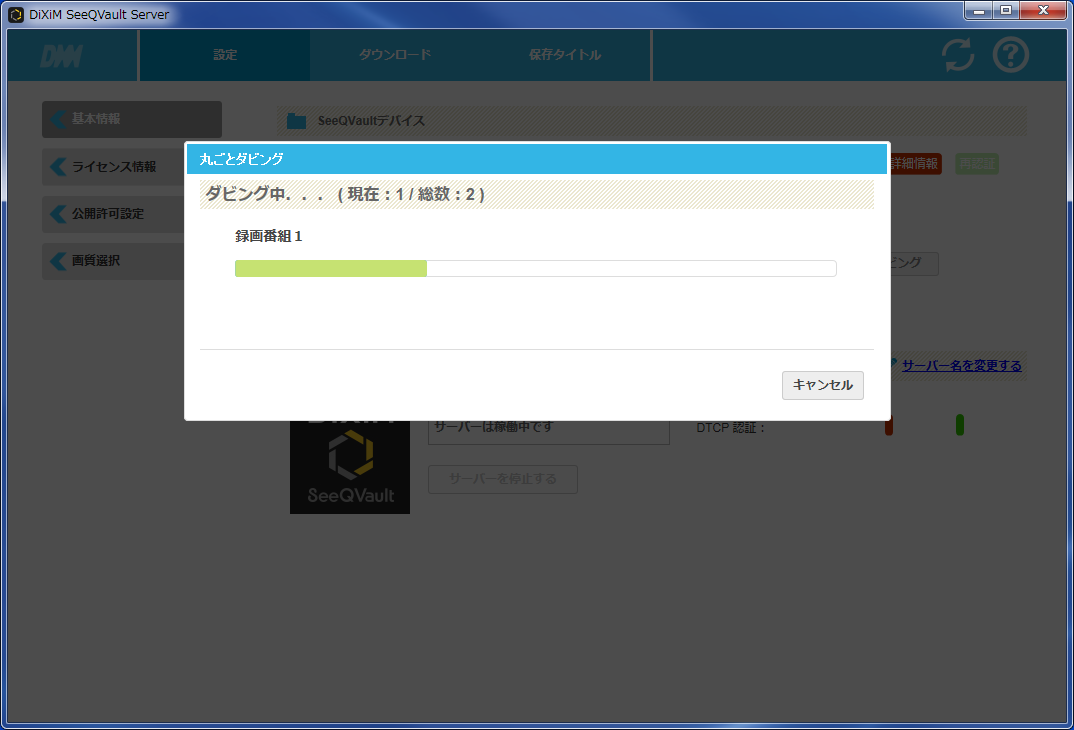Switch to the 設定 tab
The width and height of the screenshot is (1074, 730).
click(x=225, y=55)
